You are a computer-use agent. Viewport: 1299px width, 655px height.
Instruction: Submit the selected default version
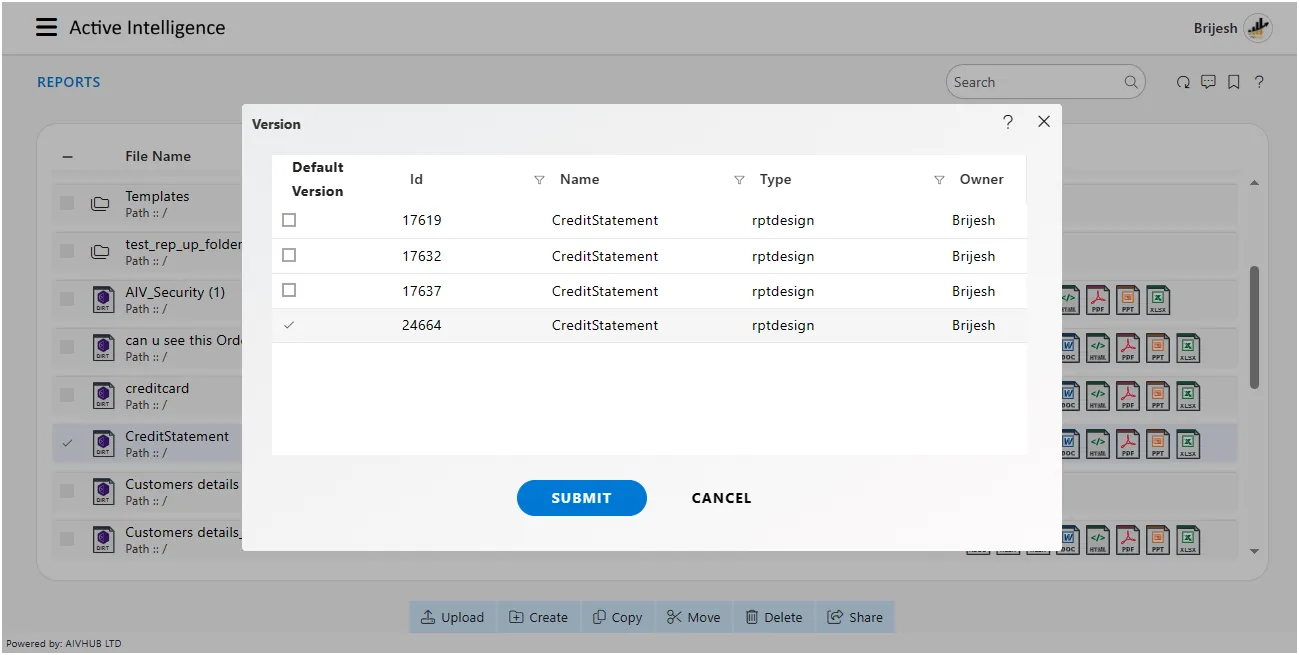582,498
